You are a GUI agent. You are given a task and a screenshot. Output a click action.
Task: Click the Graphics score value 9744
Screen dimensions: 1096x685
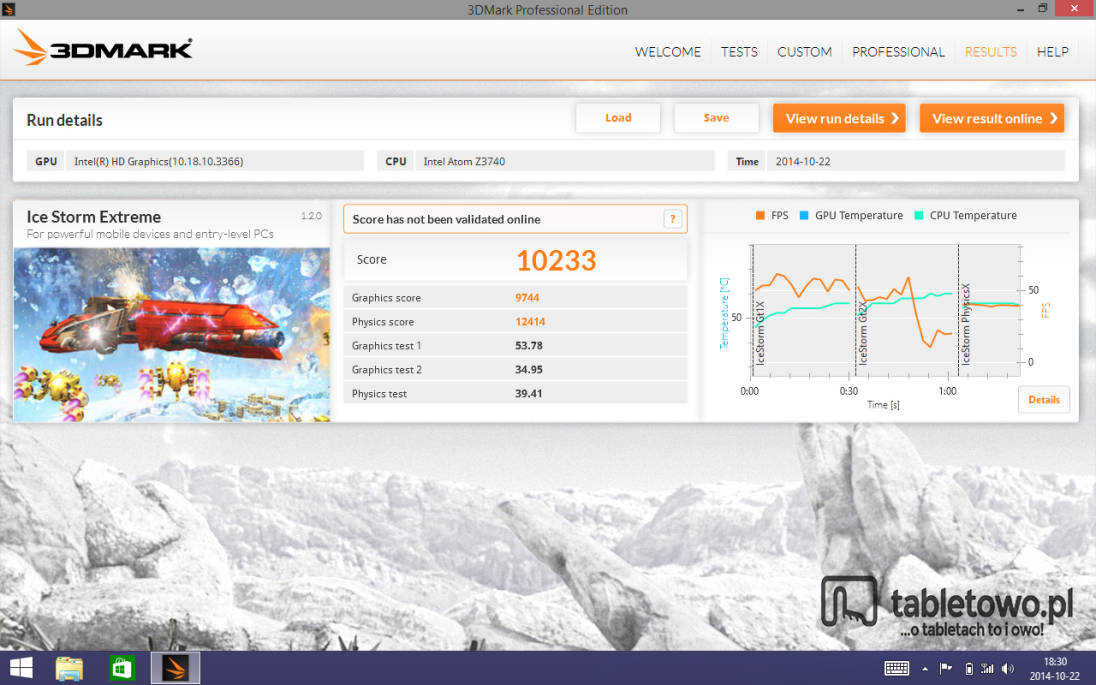pos(527,298)
